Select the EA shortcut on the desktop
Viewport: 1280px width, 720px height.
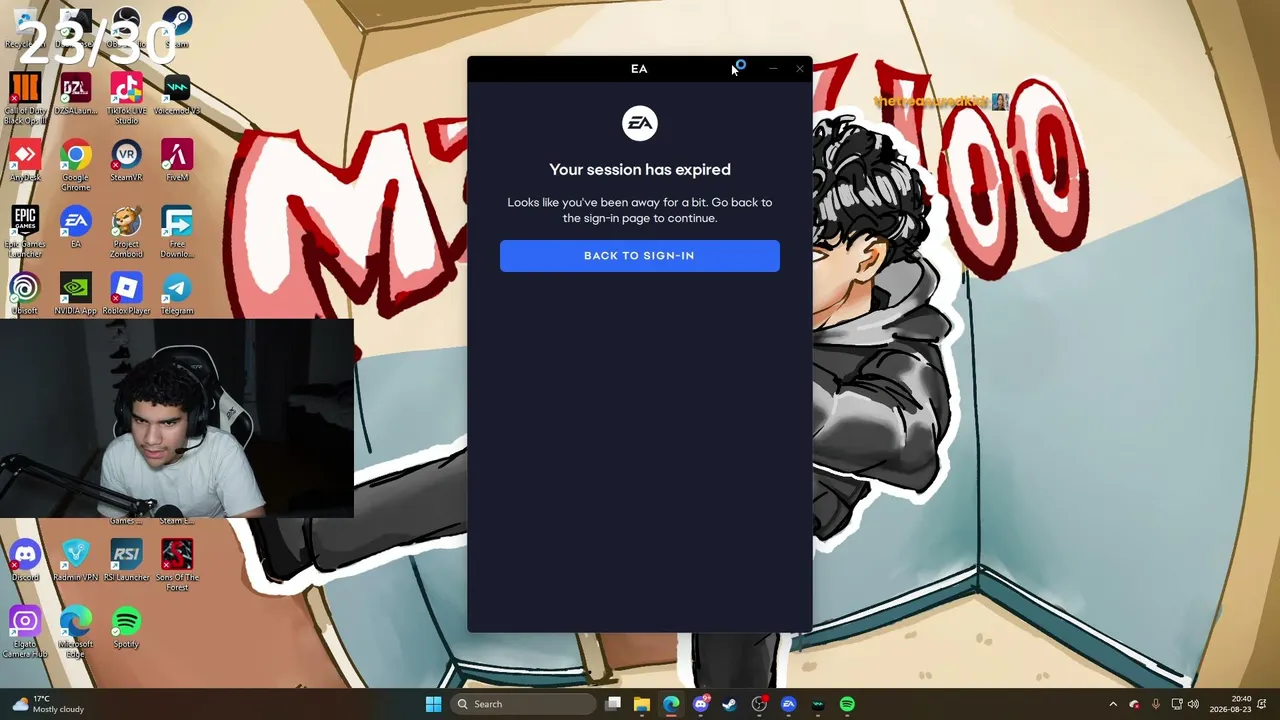coord(76,227)
